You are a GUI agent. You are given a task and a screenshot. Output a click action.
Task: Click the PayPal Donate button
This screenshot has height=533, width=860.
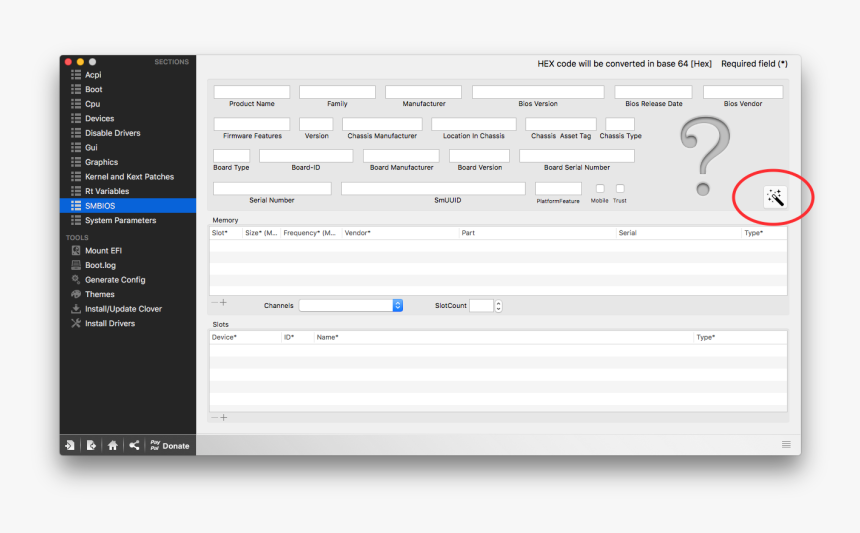tap(170, 445)
